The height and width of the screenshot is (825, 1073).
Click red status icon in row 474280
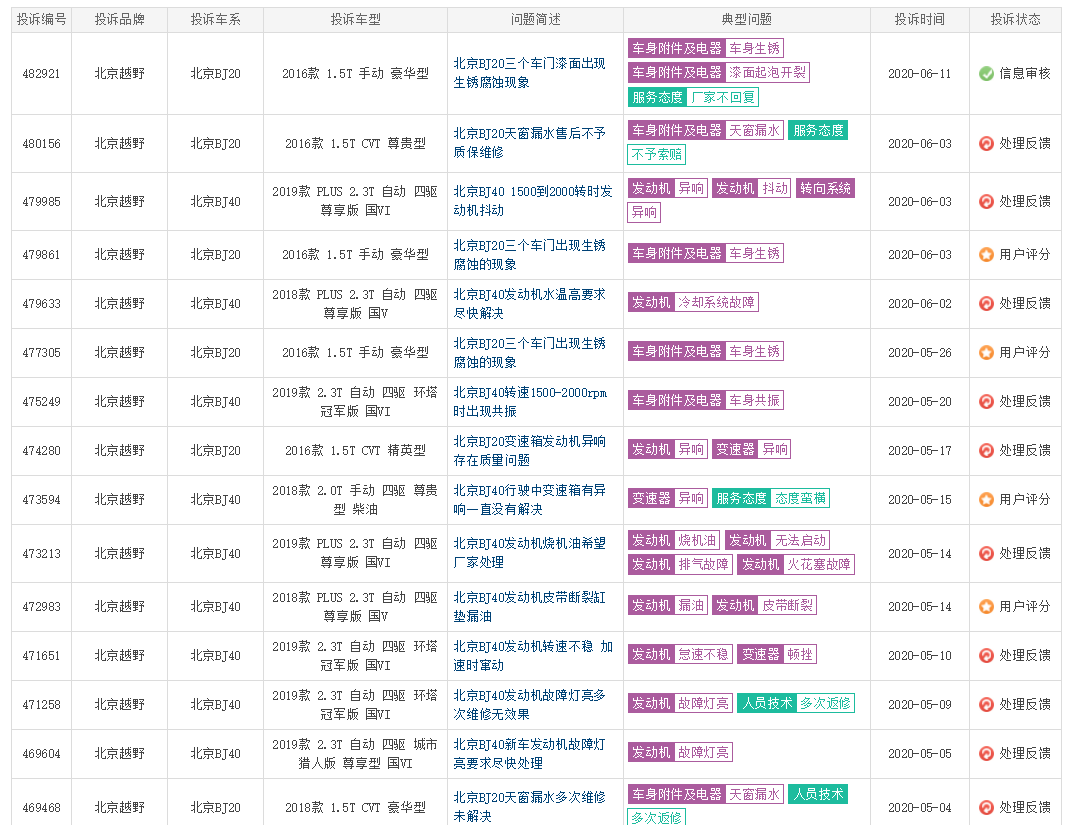[x=986, y=451]
